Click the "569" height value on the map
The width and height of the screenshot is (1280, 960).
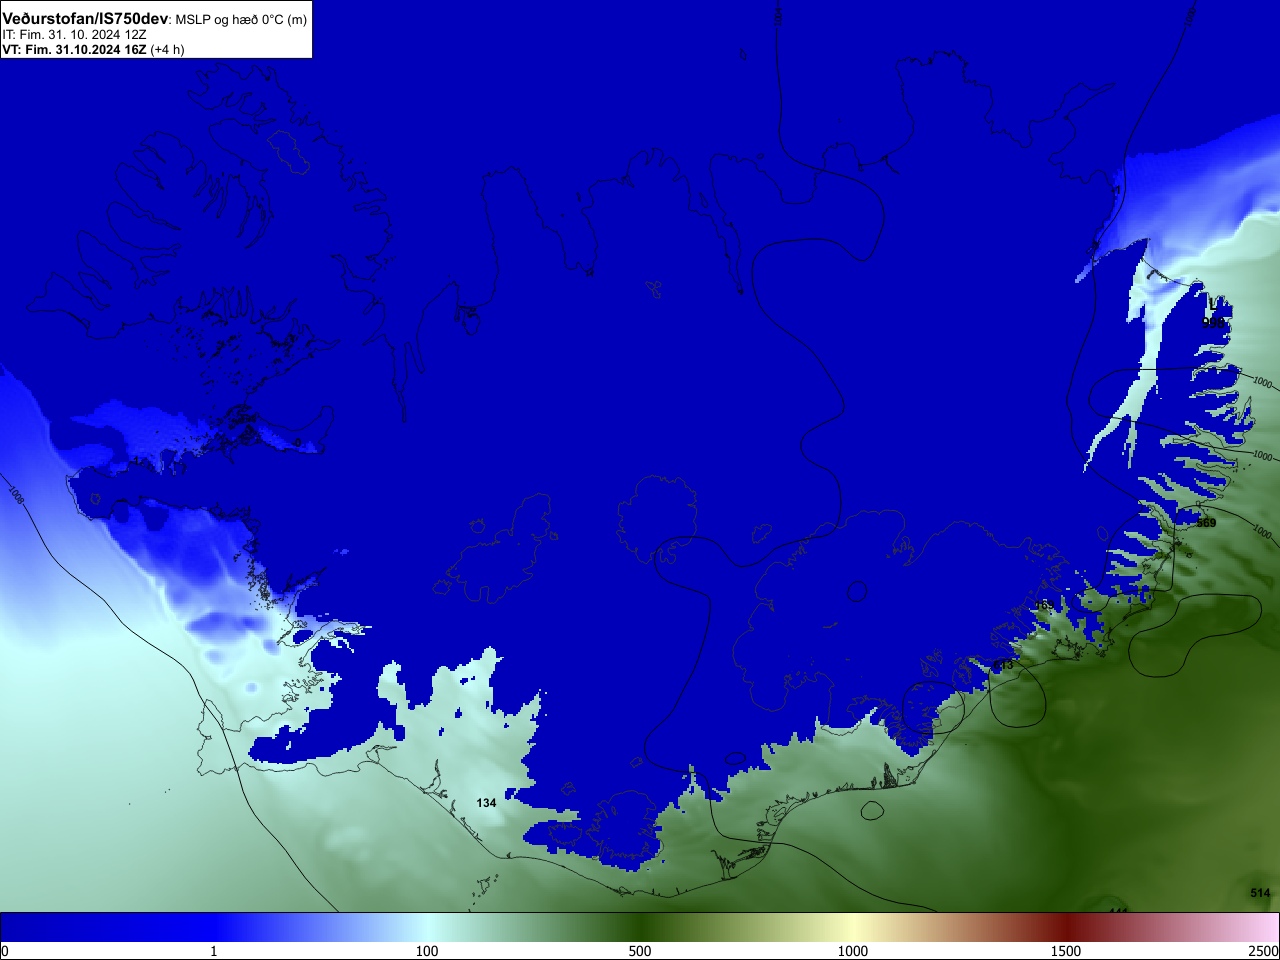pyautogui.click(x=1206, y=523)
